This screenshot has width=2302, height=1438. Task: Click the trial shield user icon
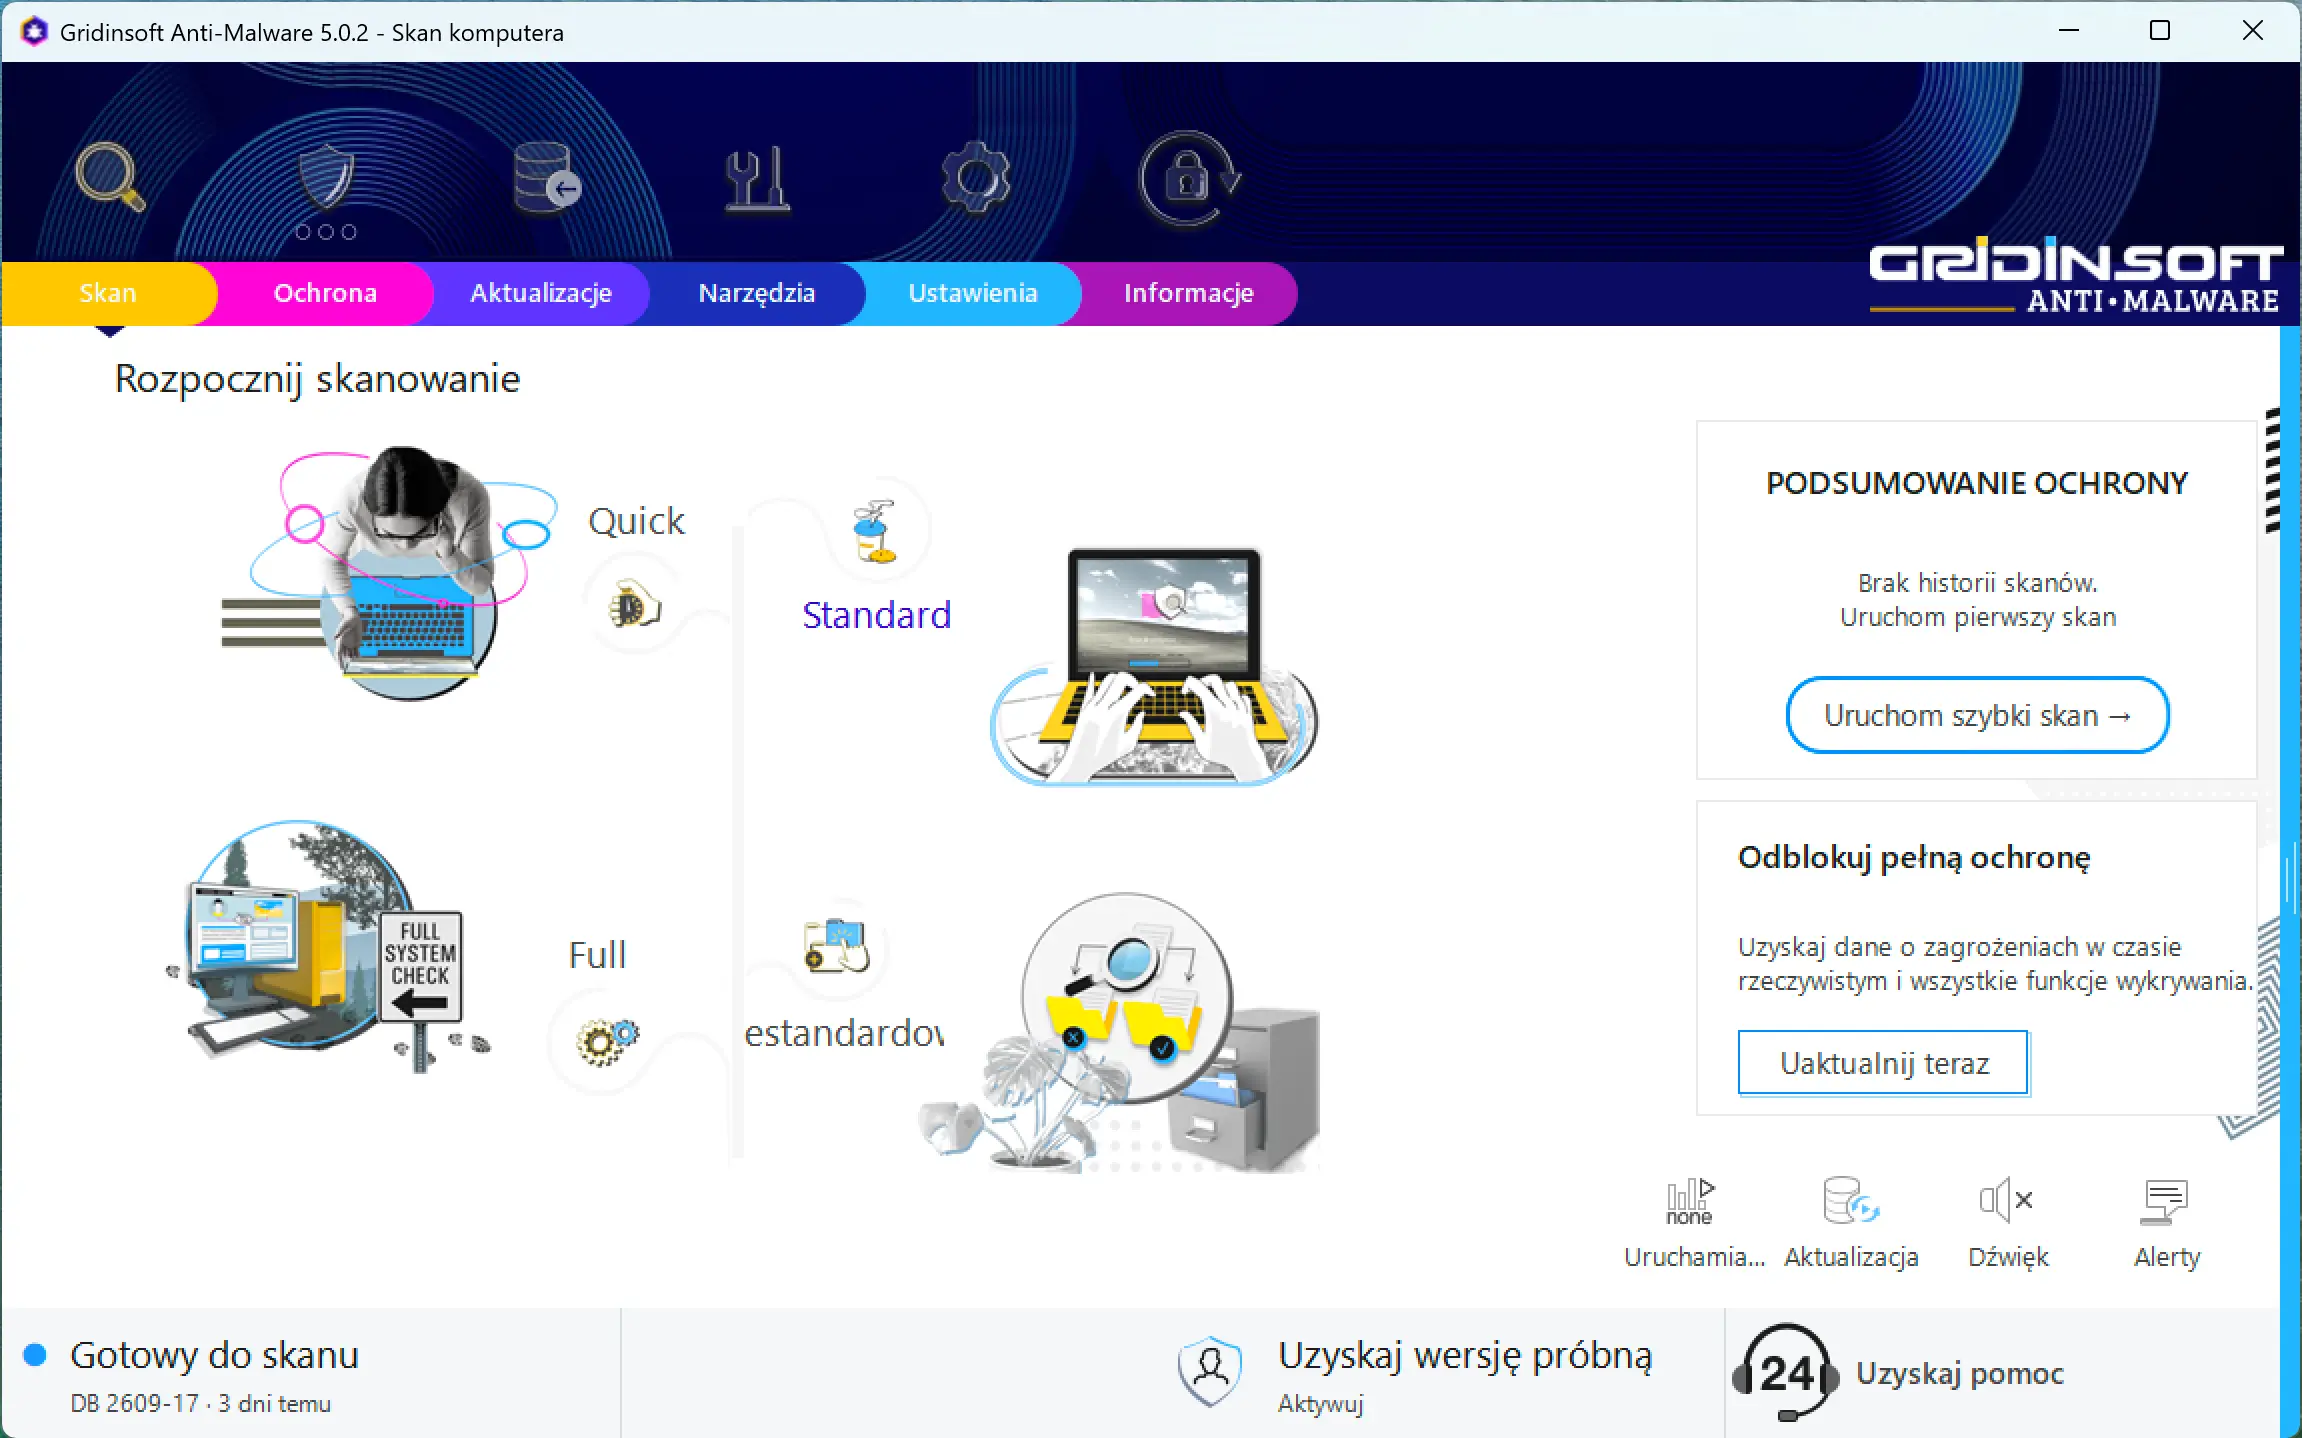tap(1210, 1371)
